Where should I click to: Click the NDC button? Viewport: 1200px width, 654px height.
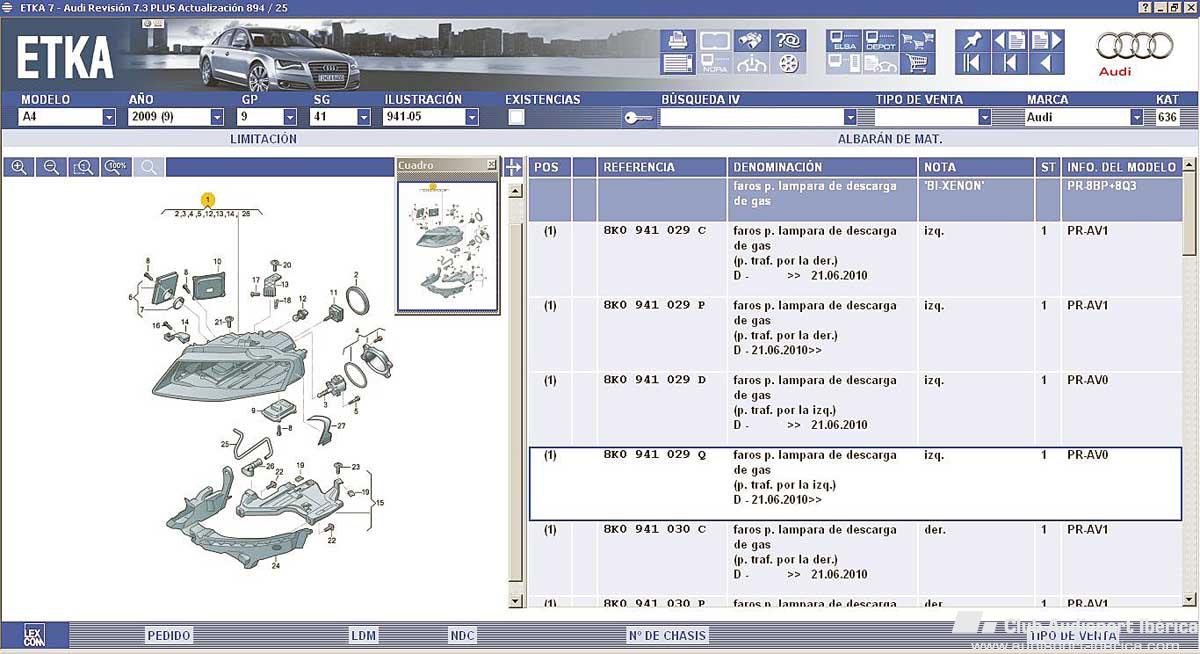462,635
